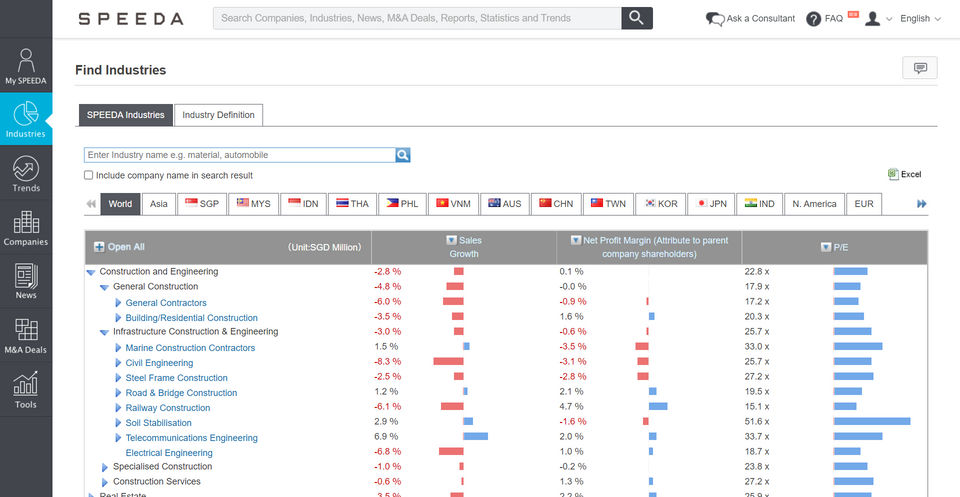This screenshot has width=960, height=497.
Task: Expand Construction Services group
Action: 105,482
